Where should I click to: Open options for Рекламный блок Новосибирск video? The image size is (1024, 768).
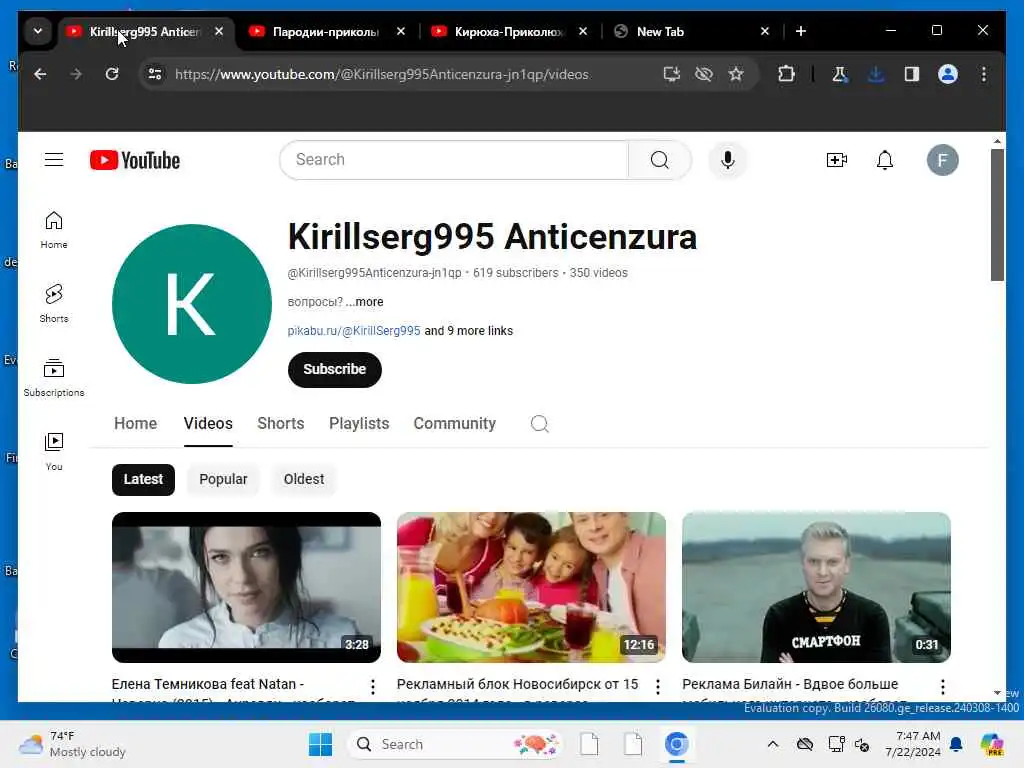pyautogui.click(x=658, y=686)
